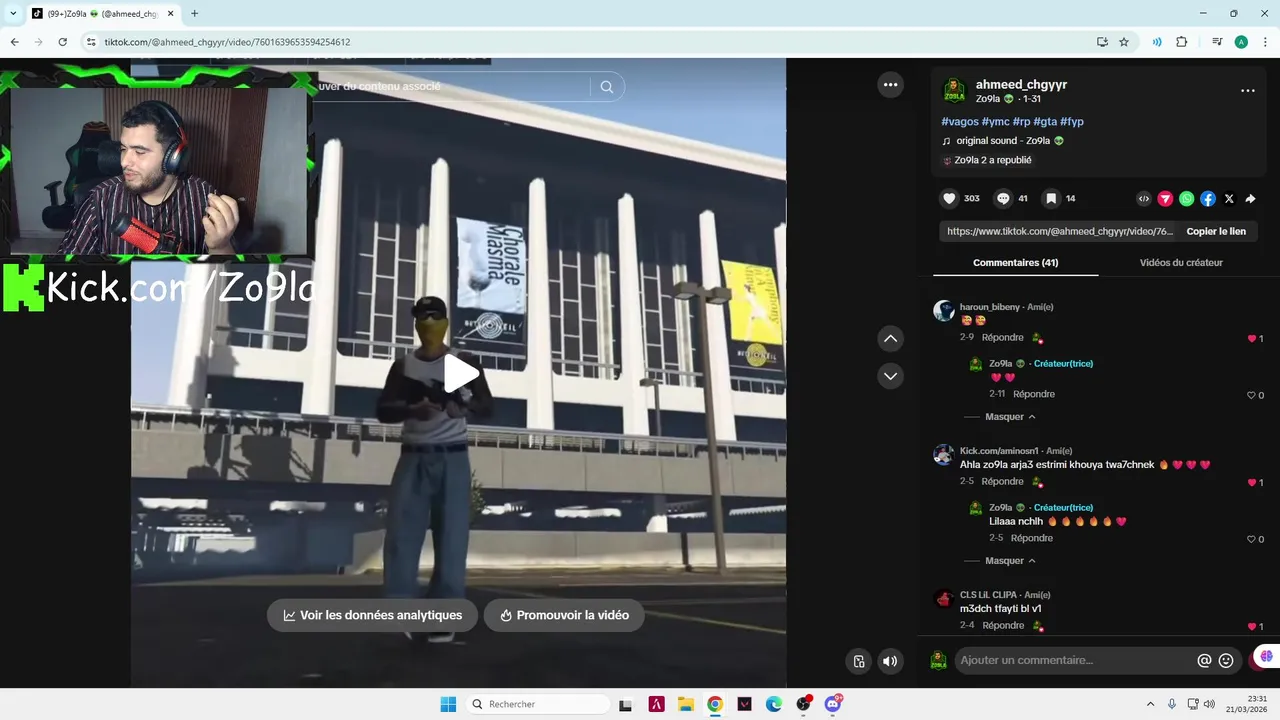Go to next video with down arrow
1280x720 pixels.
[x=890, y=376]
